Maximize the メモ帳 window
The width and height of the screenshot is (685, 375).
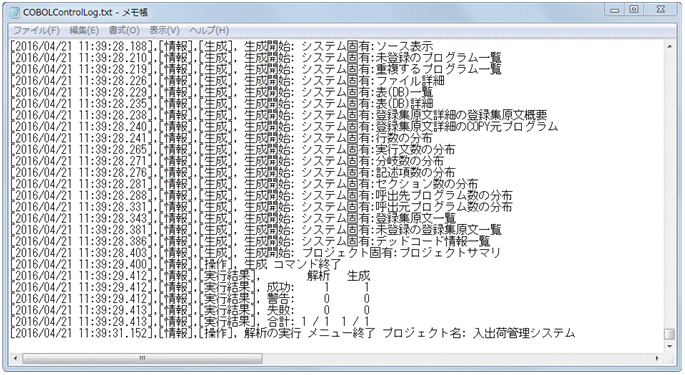tap(633, 10)
